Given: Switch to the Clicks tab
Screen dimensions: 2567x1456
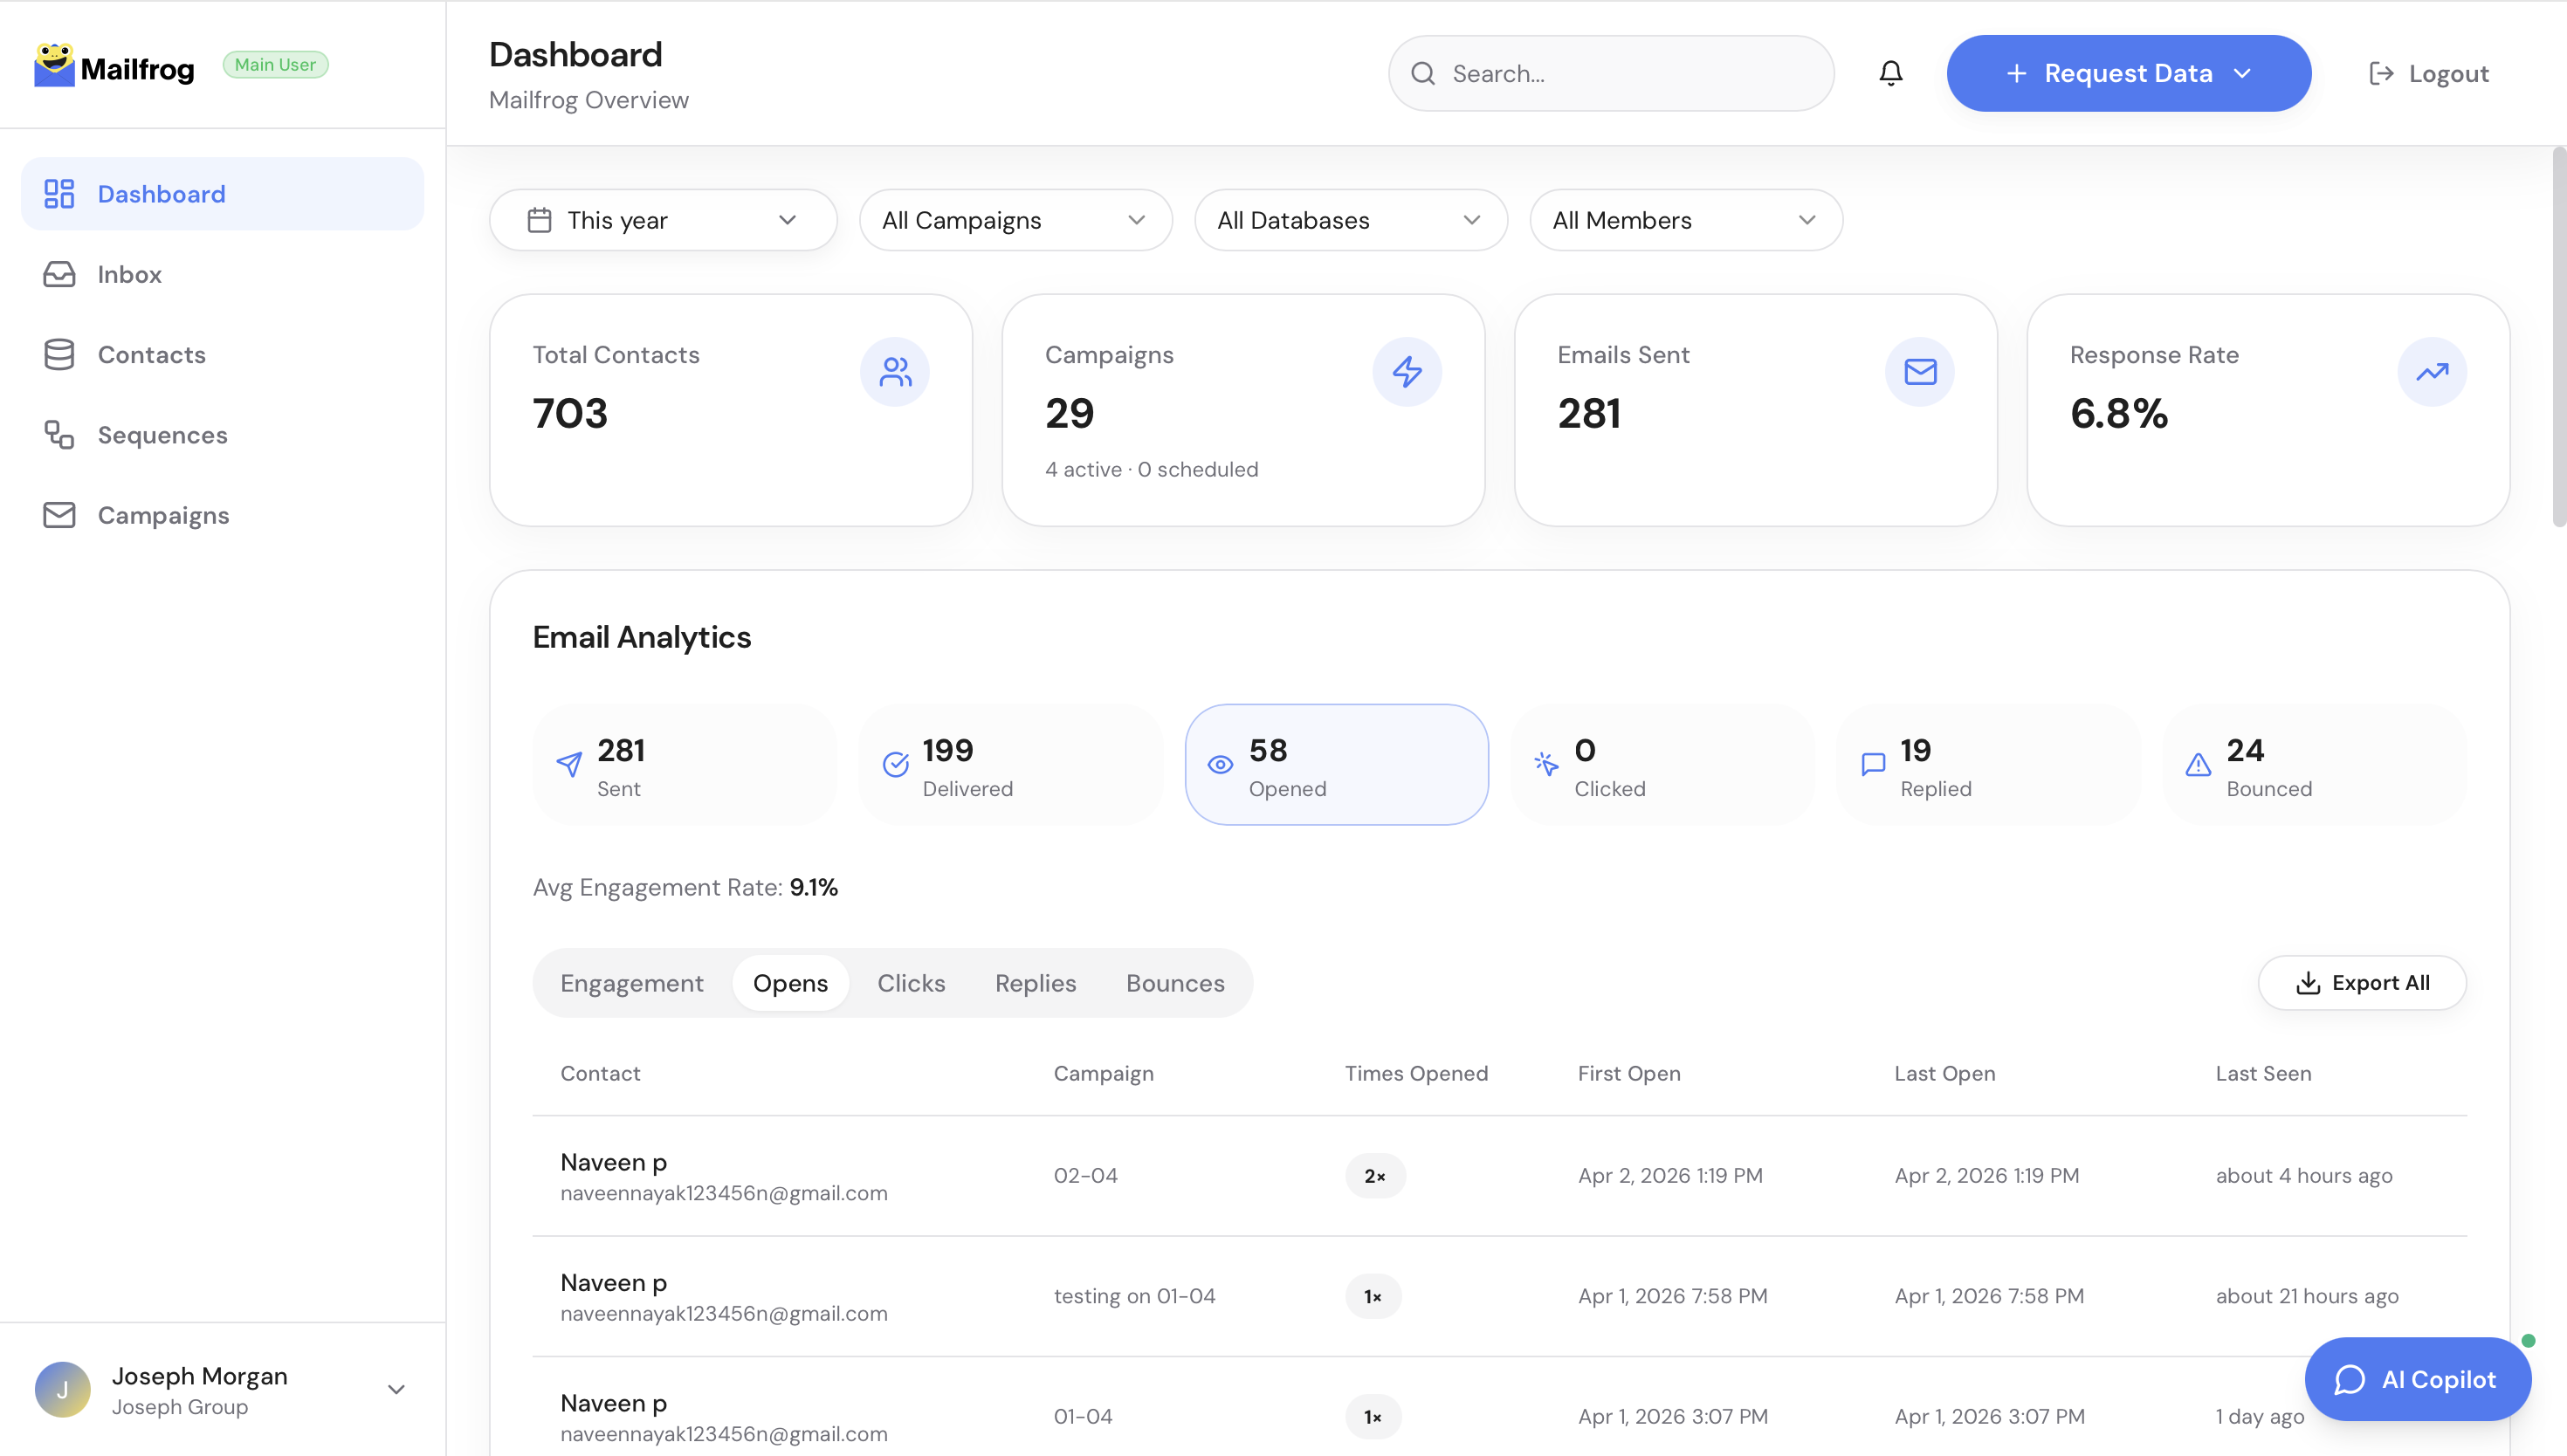Looking at the screenshot, I should coord(910,983).
